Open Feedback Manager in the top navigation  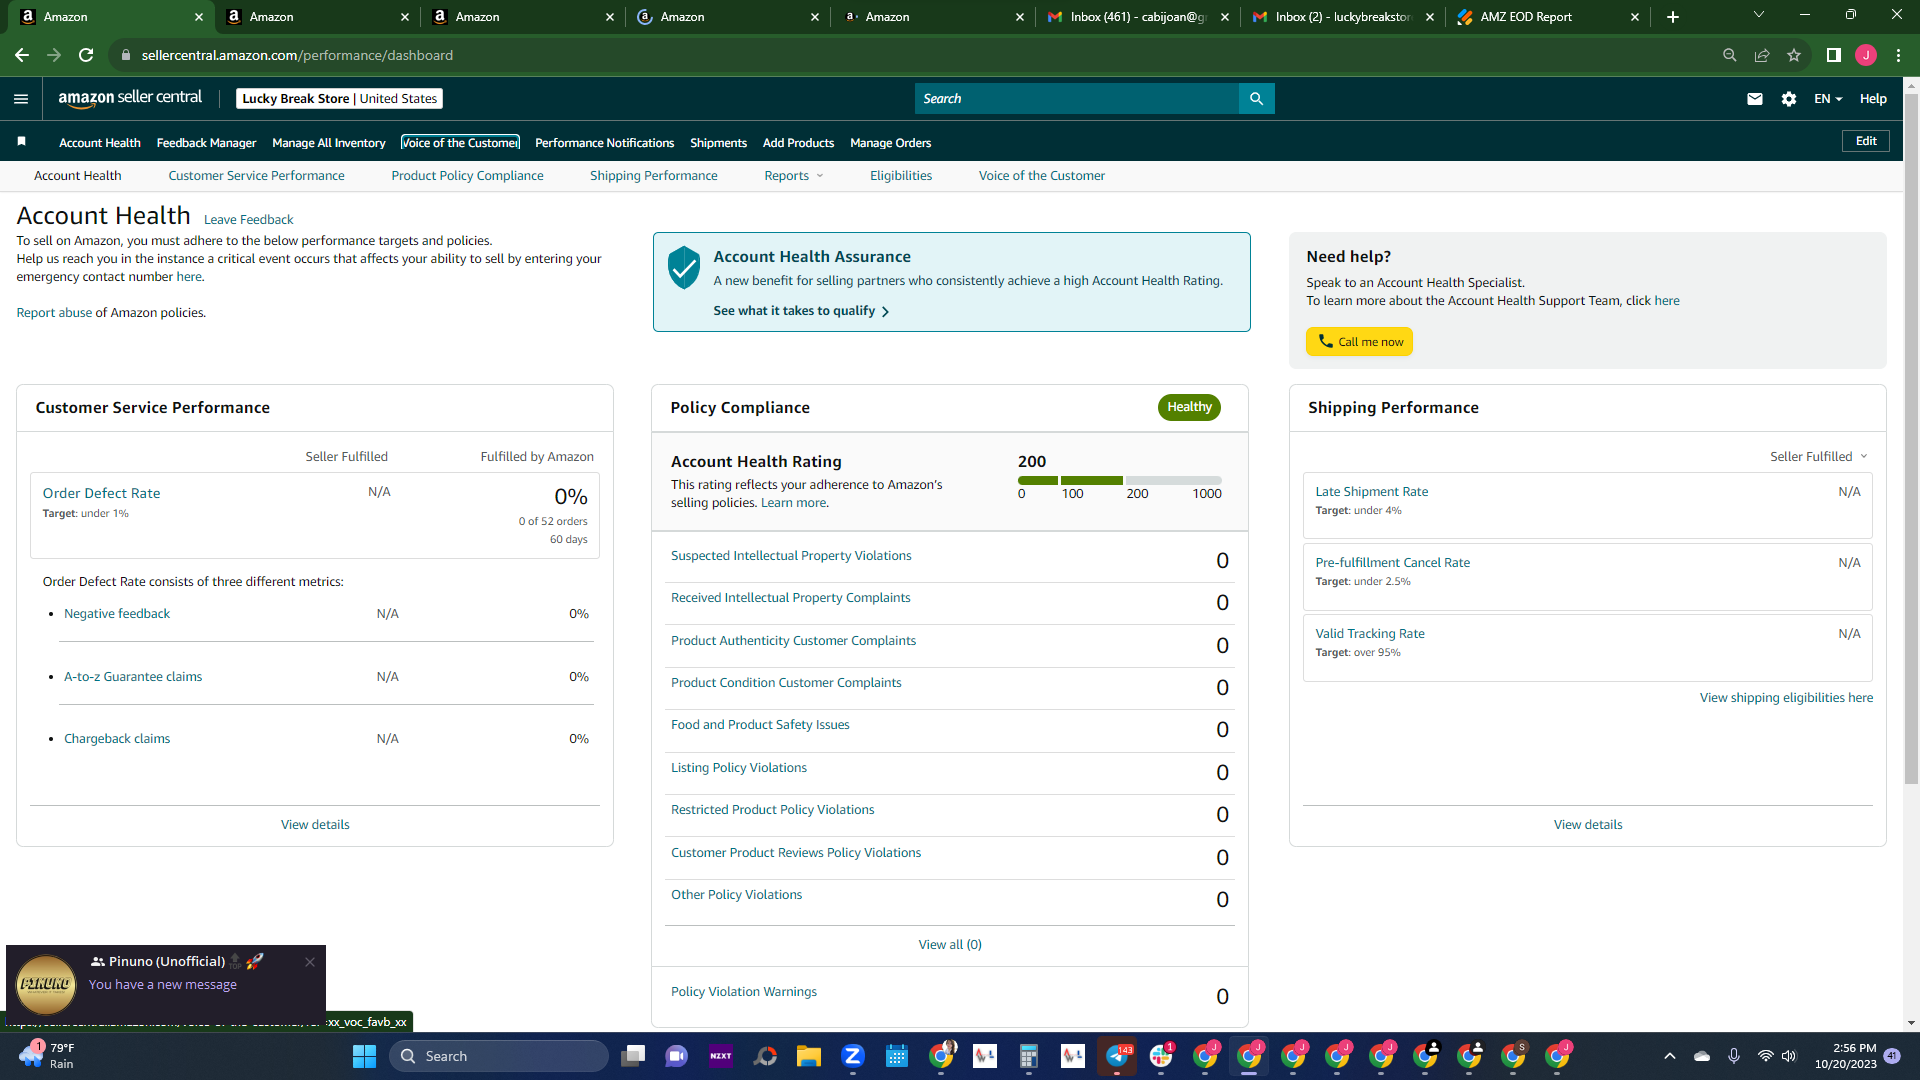point(206,143)
